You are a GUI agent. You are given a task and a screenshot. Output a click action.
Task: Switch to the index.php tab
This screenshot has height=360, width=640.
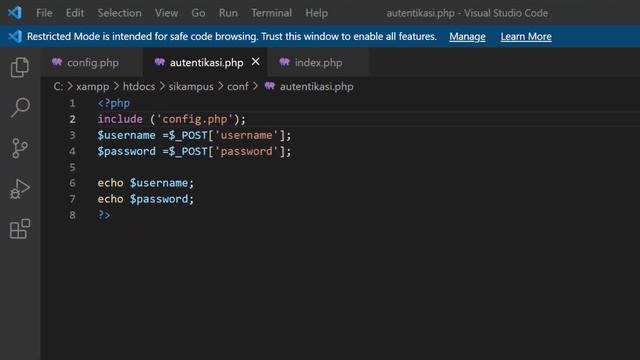coord(318,62)
